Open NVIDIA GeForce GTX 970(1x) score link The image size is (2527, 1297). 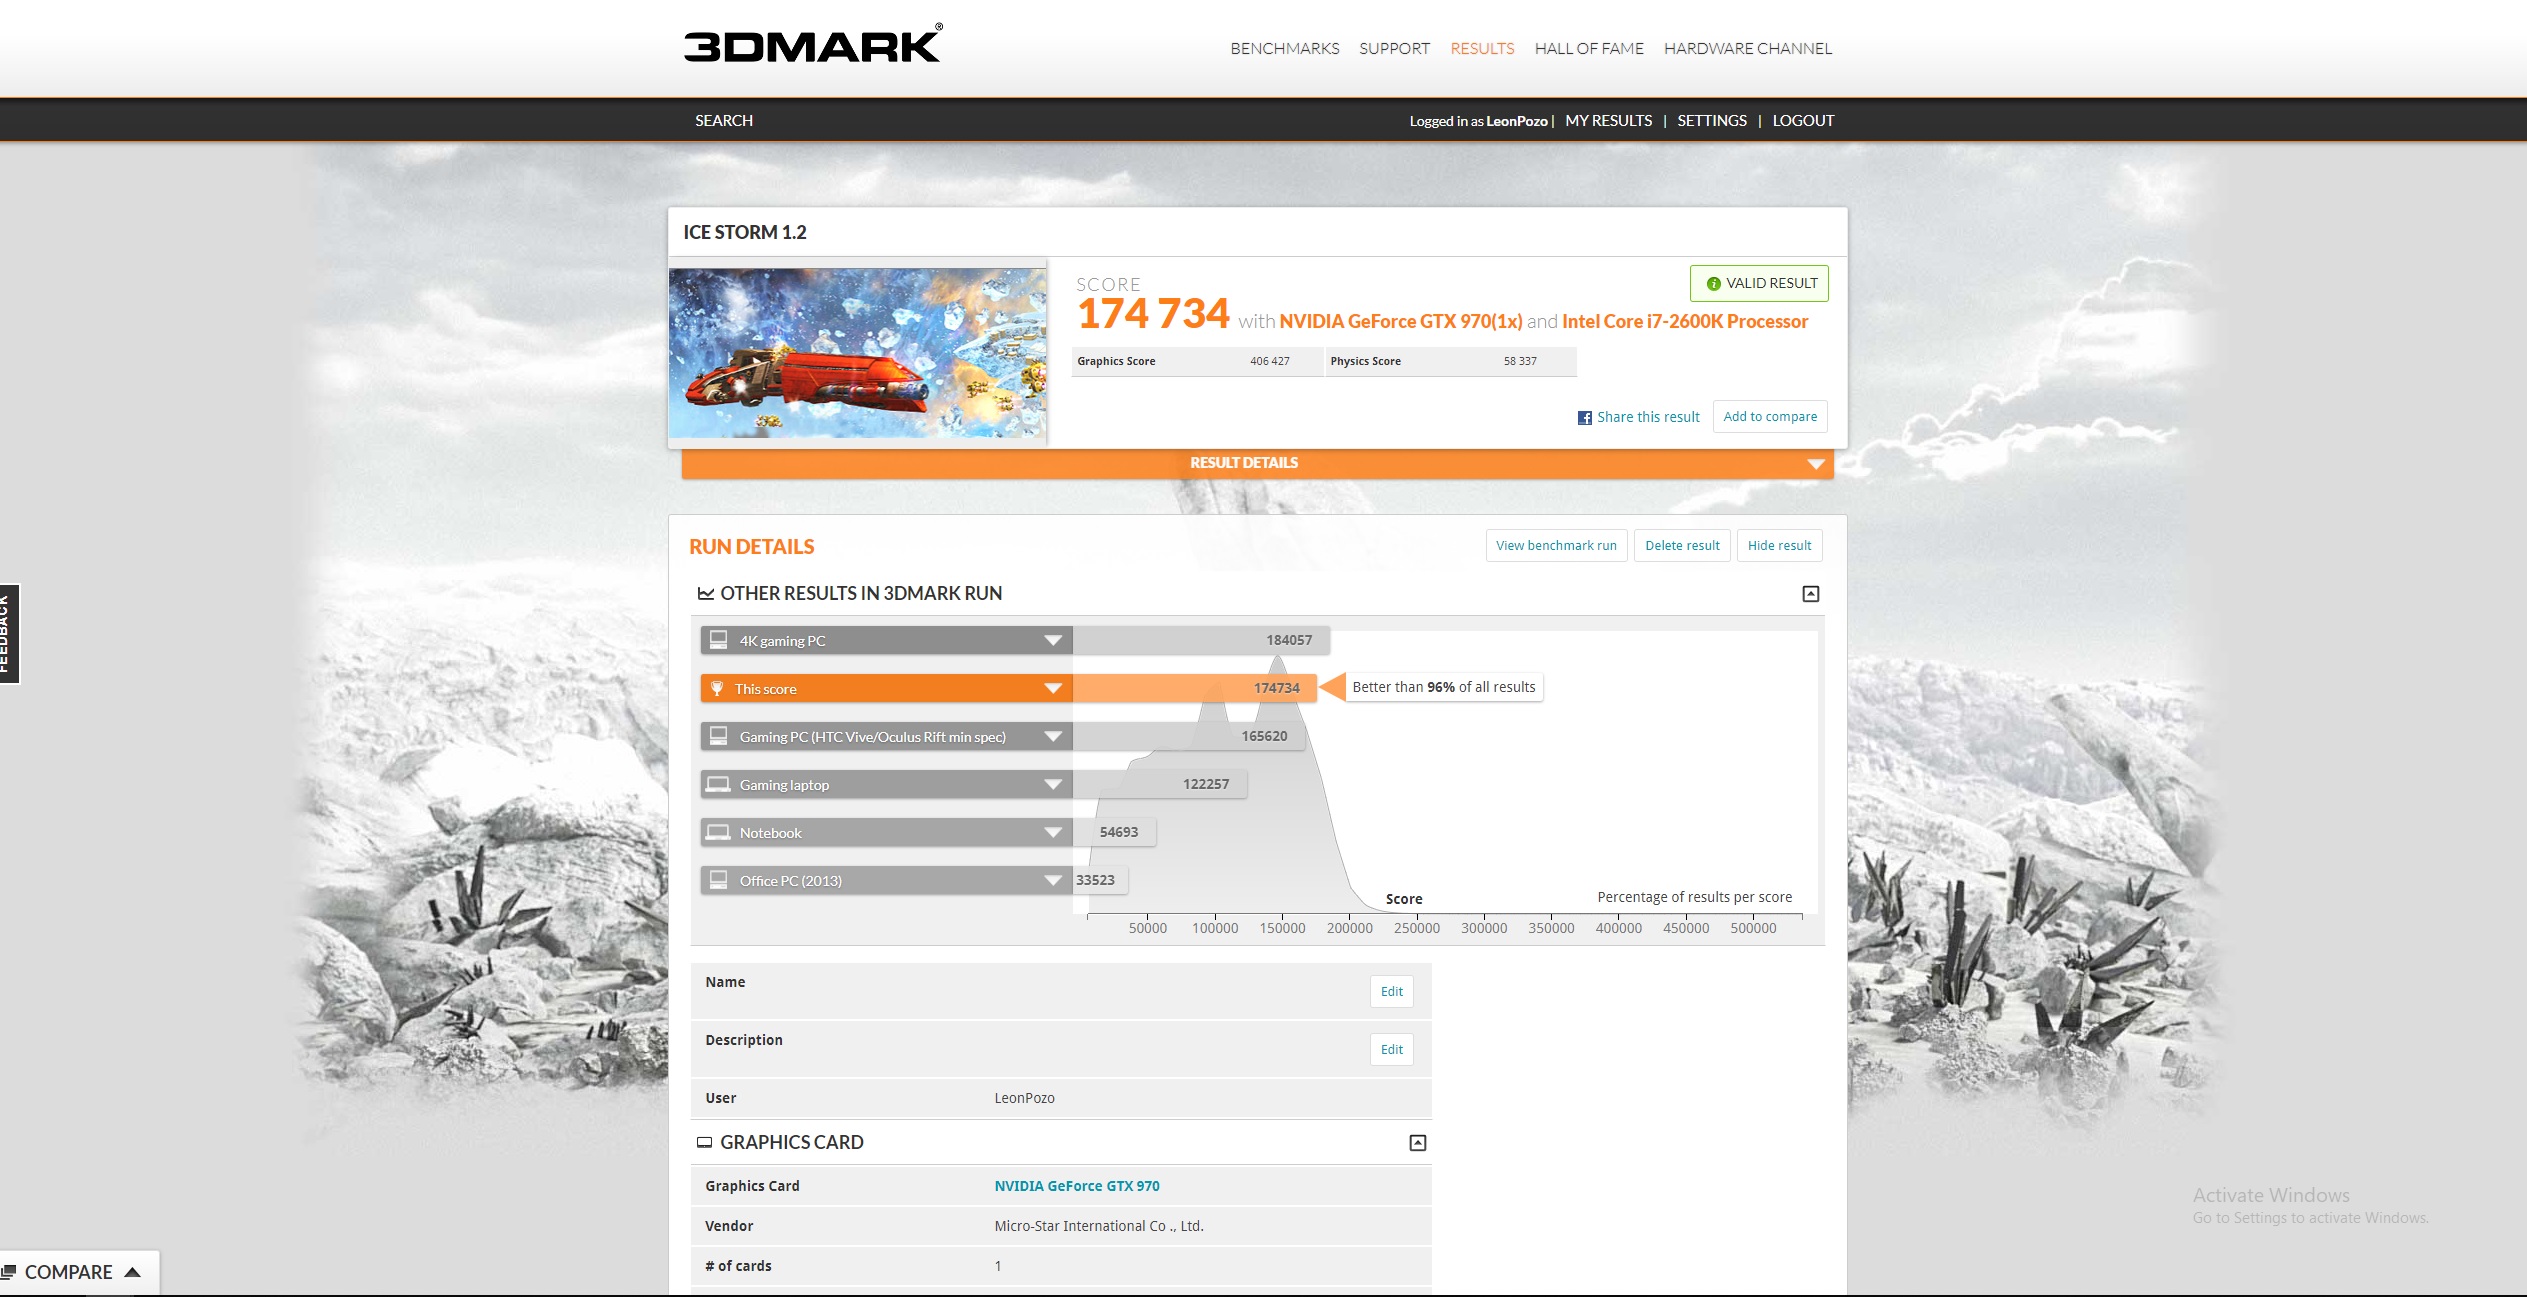coord(1400,321)
